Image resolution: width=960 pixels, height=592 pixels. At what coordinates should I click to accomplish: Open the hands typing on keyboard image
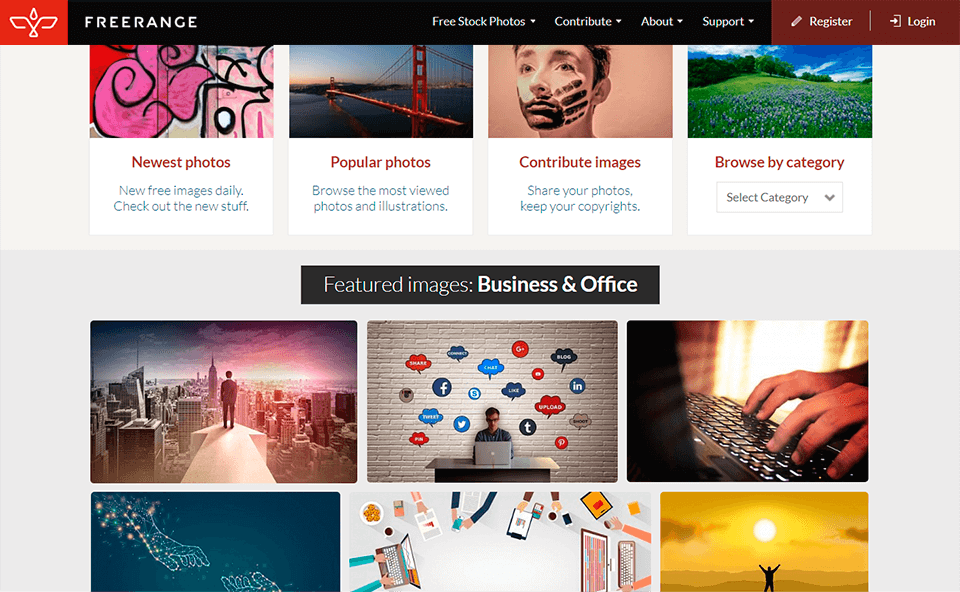point(748,402)
